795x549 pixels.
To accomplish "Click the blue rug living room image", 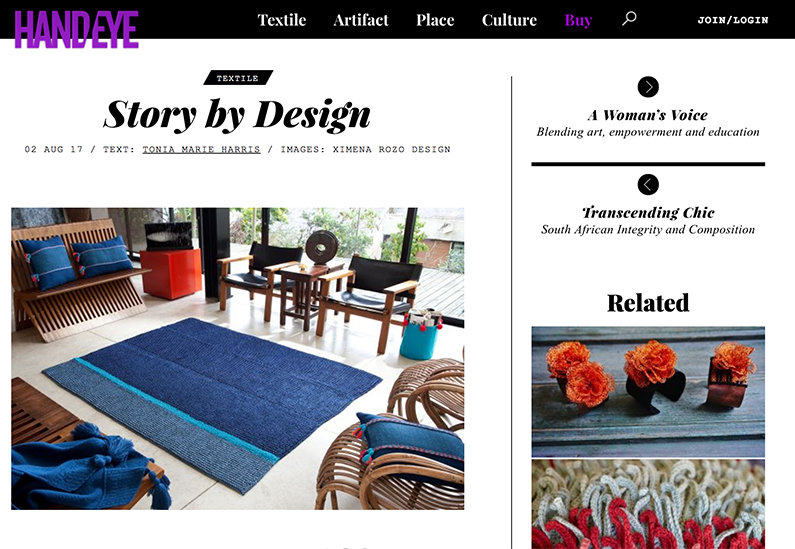I will [x=237, y=358].
